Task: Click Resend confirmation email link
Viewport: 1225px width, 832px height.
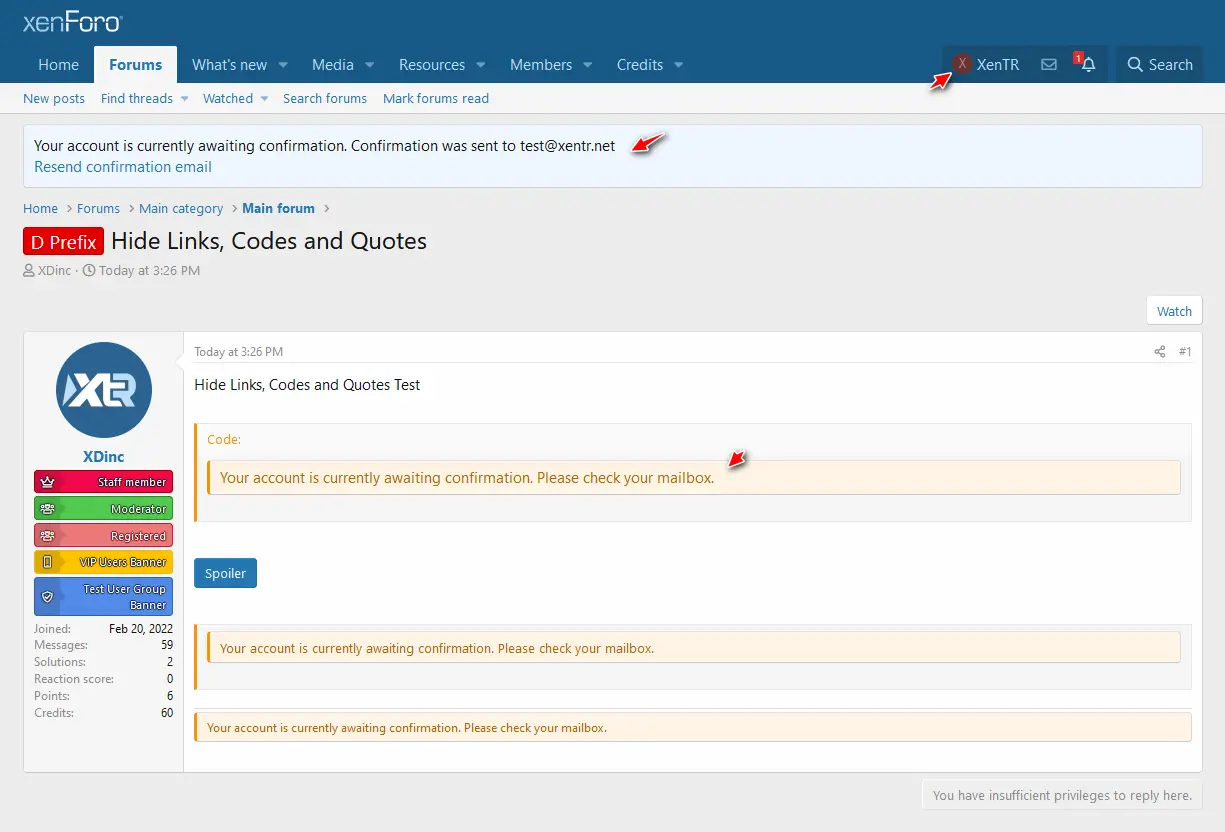Action: point(123,167)
